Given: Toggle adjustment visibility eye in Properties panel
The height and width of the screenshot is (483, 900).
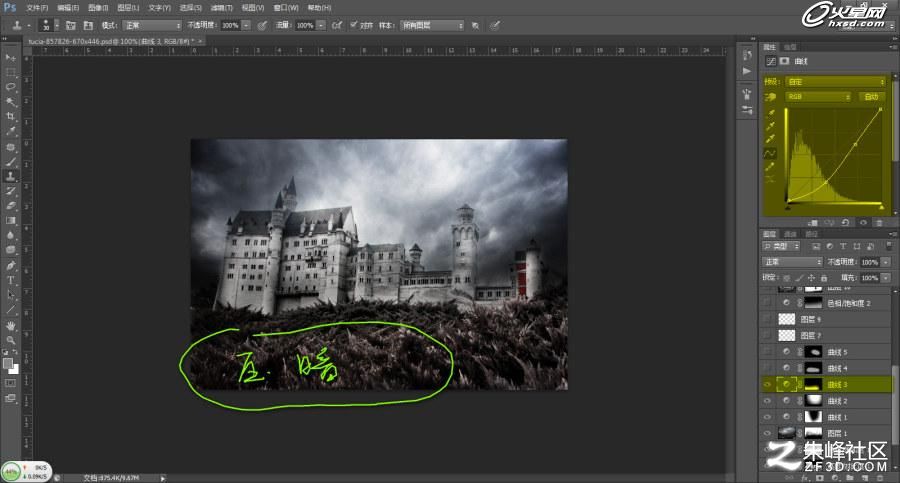Looking at the screenshot, I should 863,222.
